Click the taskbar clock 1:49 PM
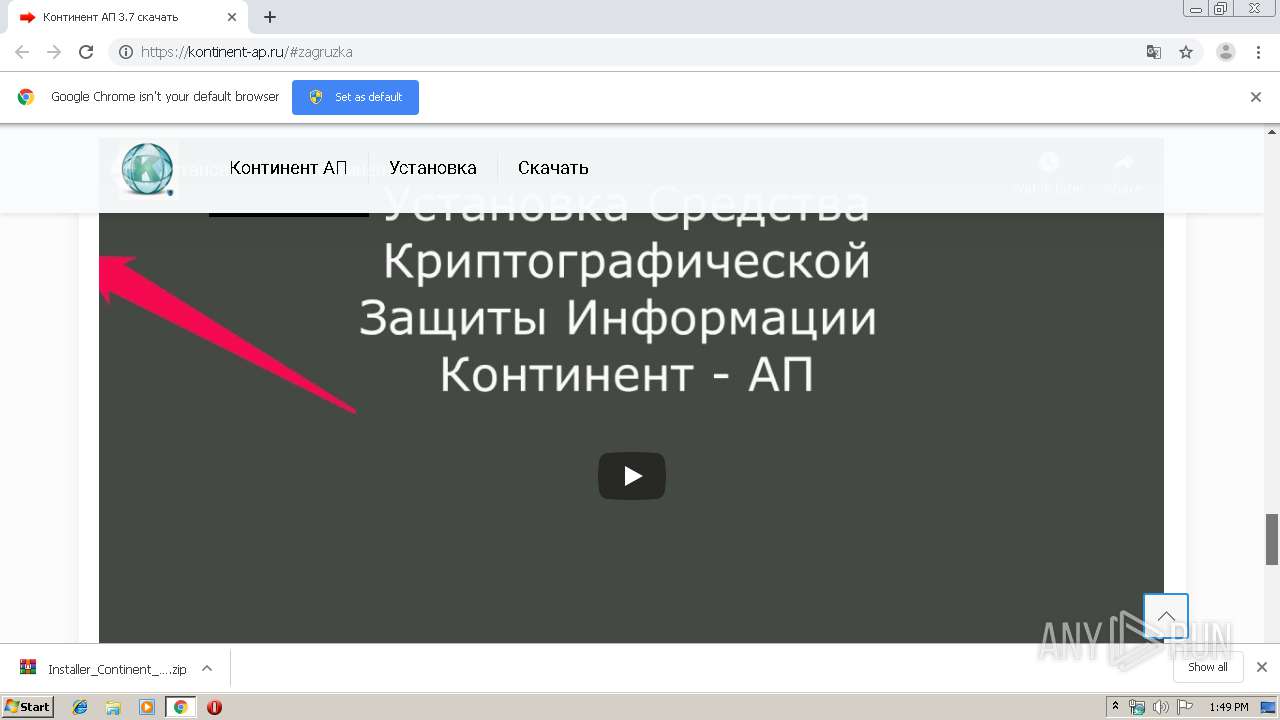The width and height of the screenshot is (1280, 720). tap(1229, 707)
